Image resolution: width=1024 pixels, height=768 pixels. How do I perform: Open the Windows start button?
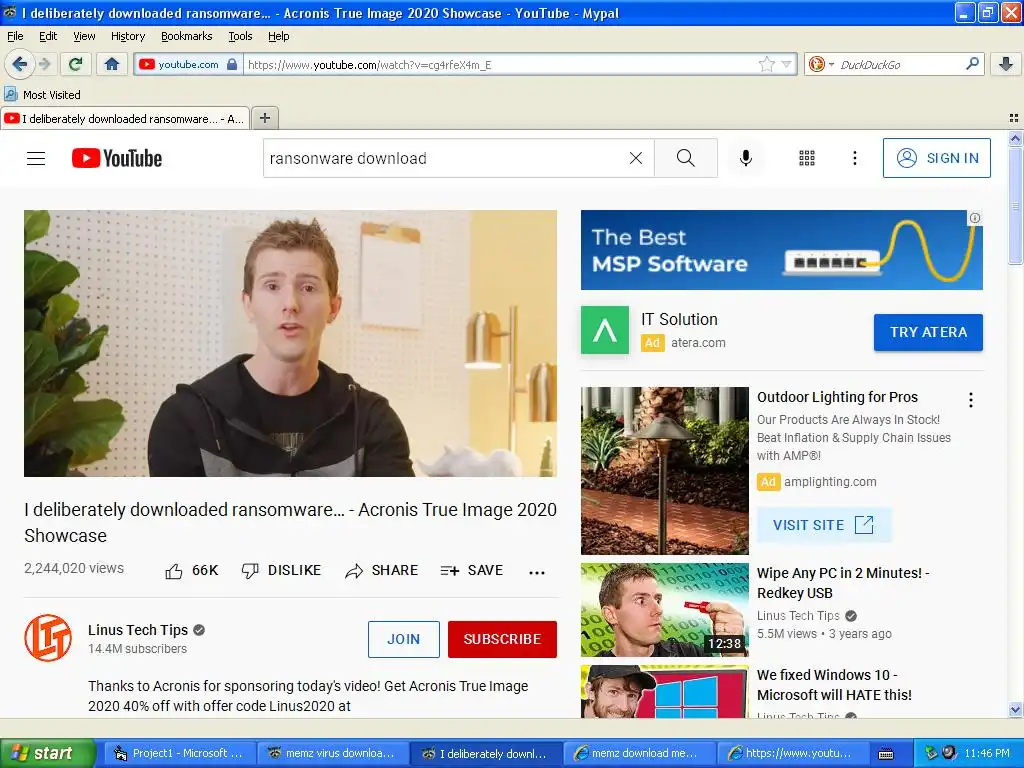(47, 754)
